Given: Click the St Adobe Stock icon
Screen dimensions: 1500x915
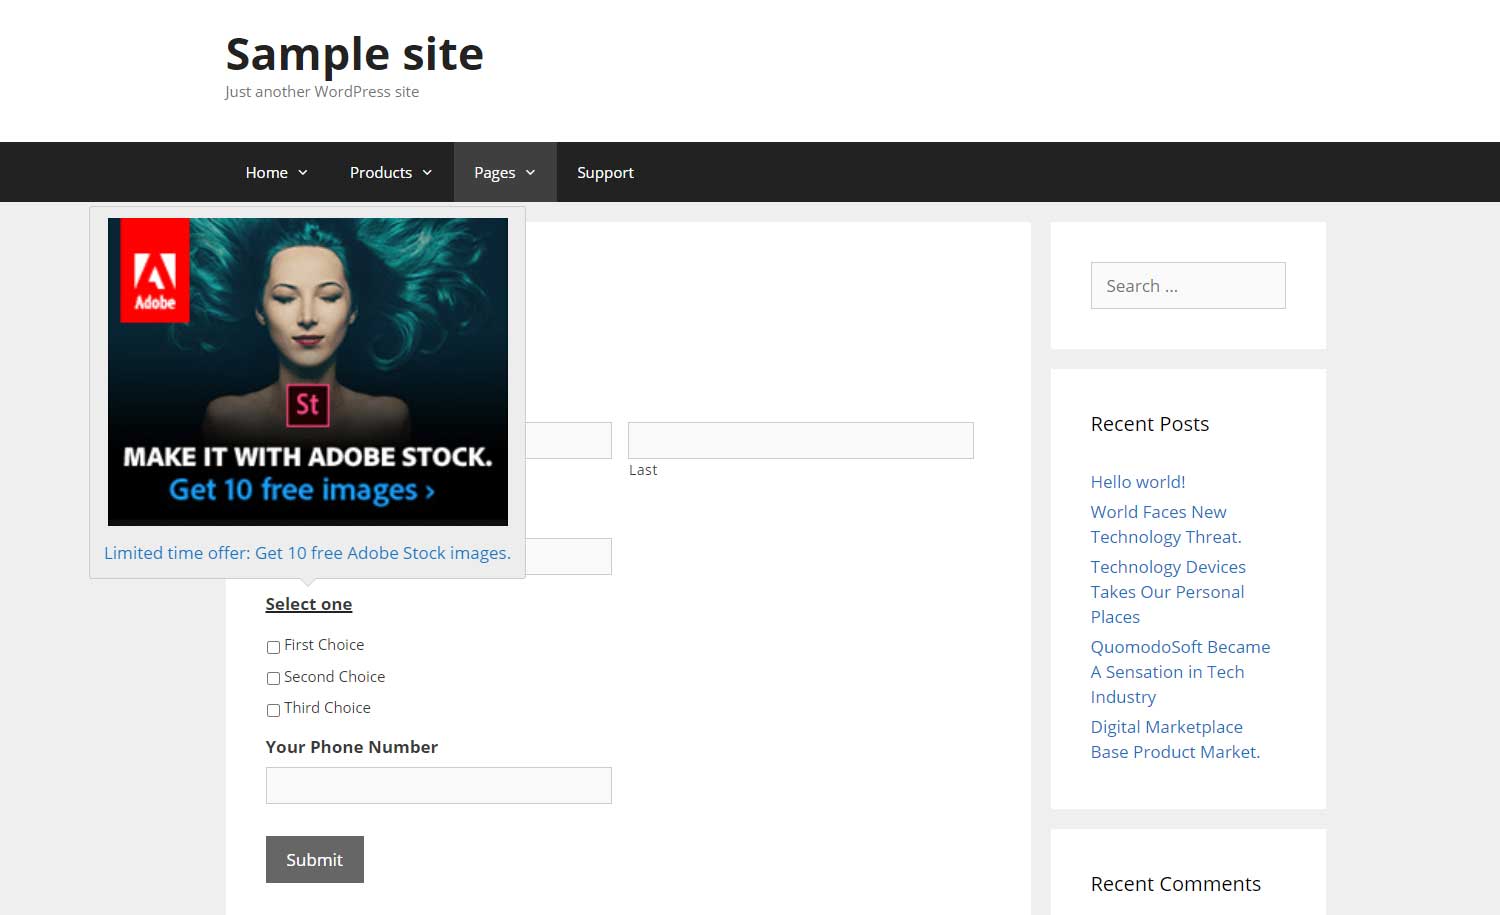Looking at the screenshot, I should point(307,404).
